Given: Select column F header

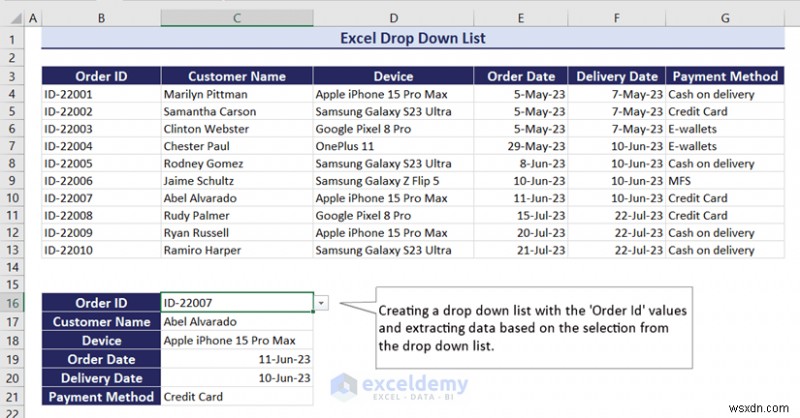Looking at the screenshot, I should (616, 18).
